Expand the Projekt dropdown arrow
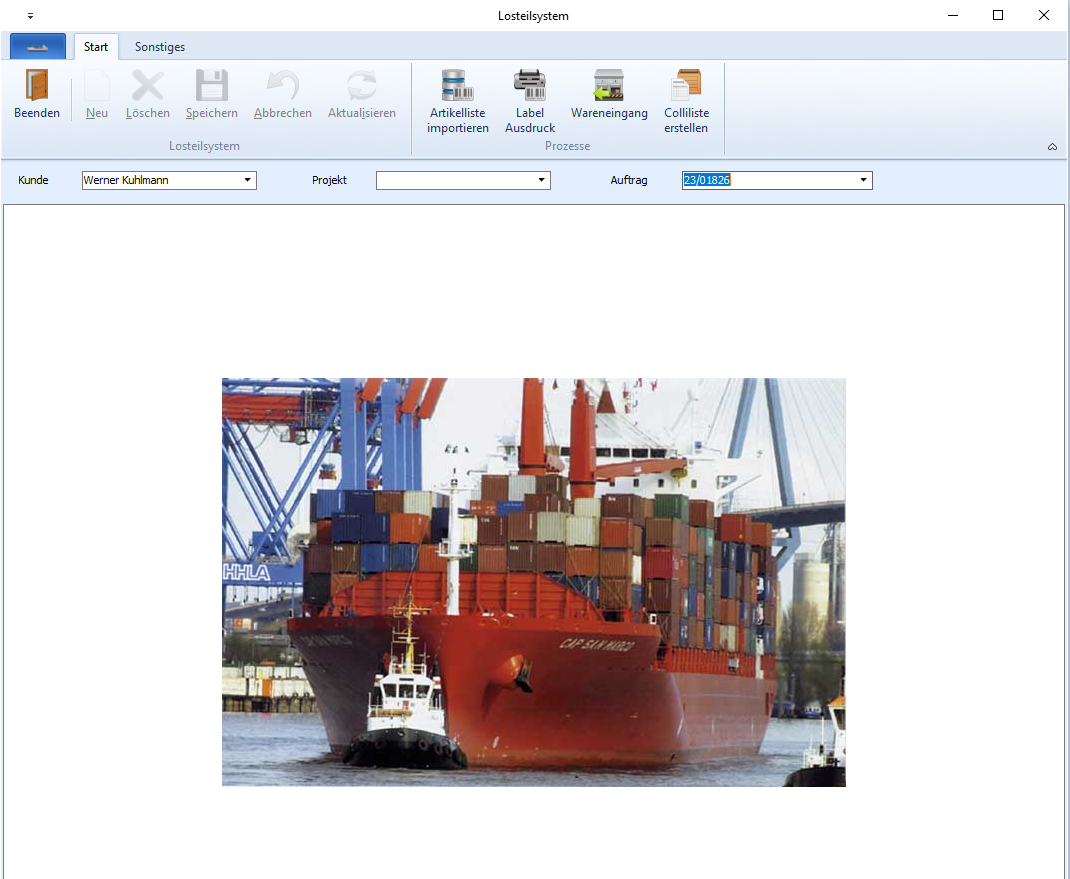This screenshot has width=1070, height=879. [x=542, y=180]
